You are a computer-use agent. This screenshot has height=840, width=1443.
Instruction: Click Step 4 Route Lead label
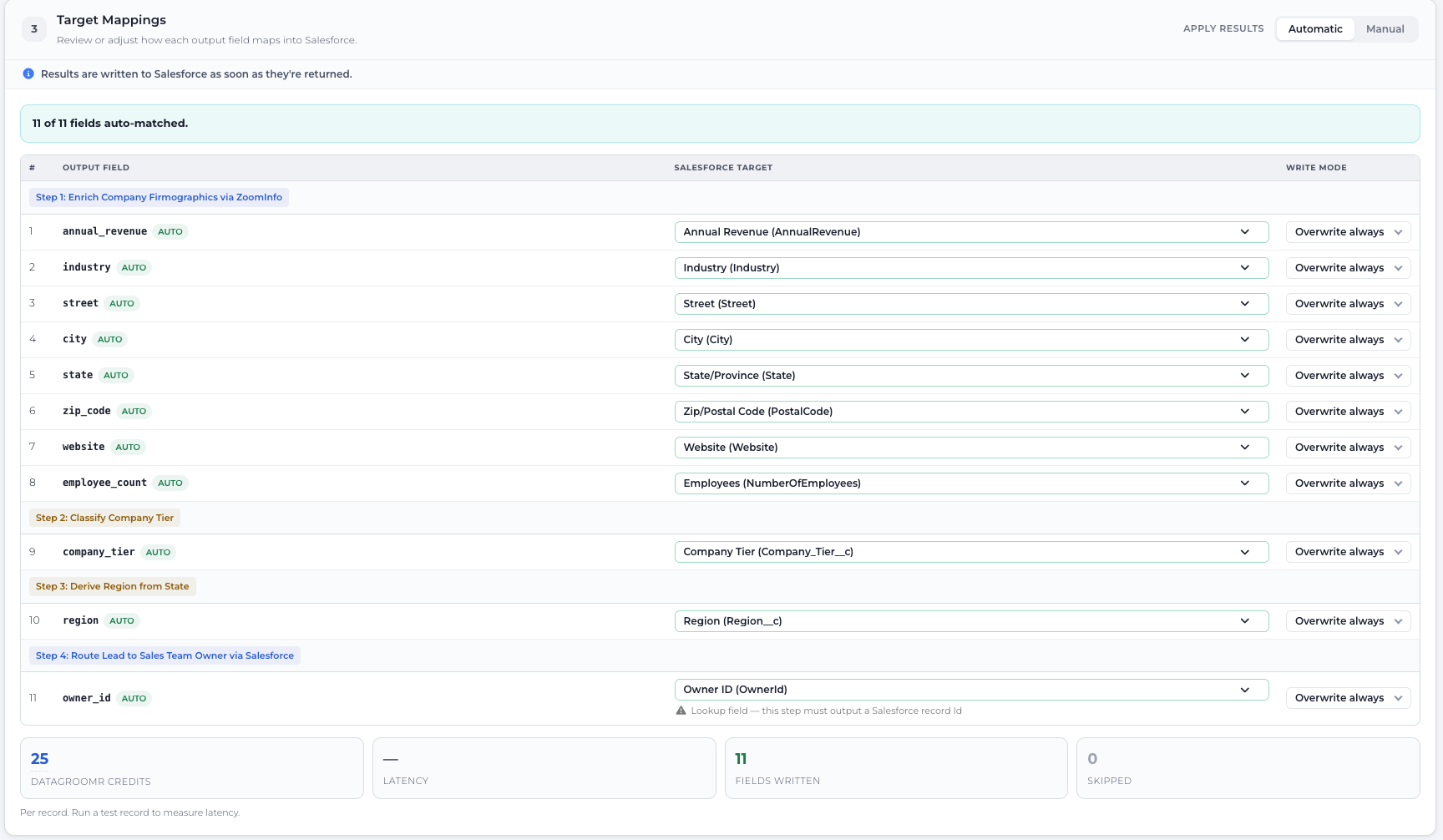pyautogui.click(x=165, y=656)
